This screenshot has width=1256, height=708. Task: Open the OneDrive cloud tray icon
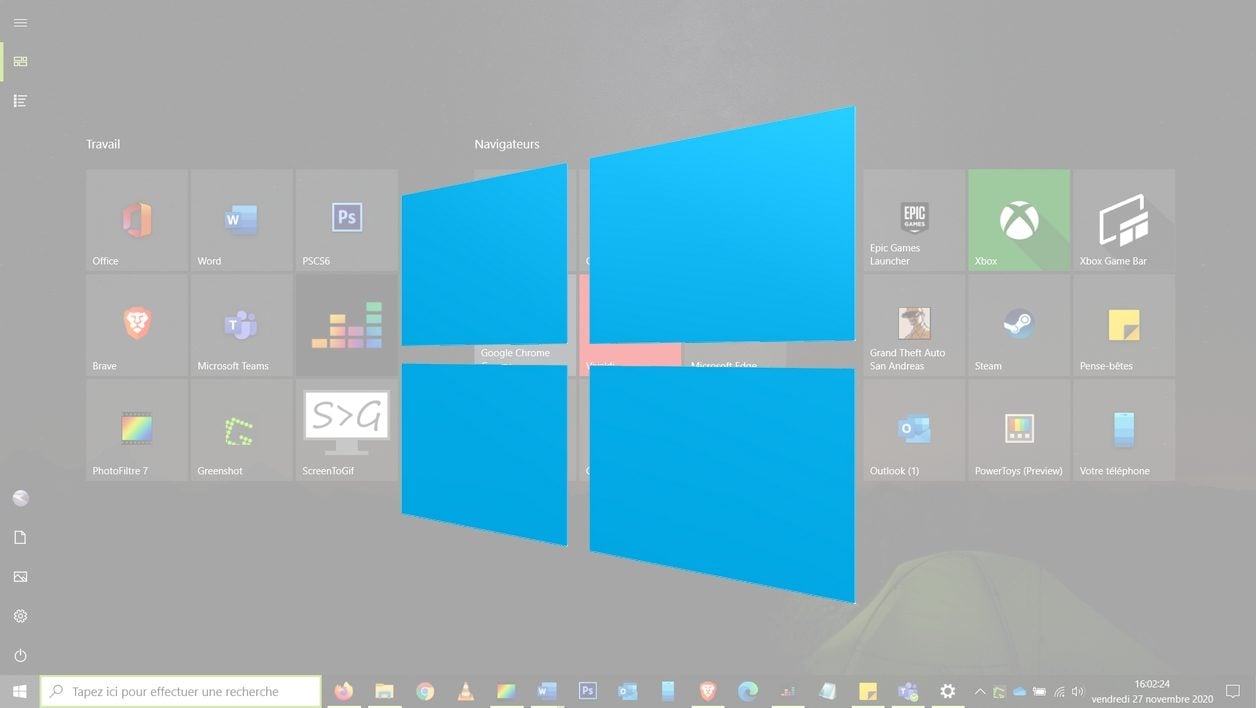(x=1020, y=691)
